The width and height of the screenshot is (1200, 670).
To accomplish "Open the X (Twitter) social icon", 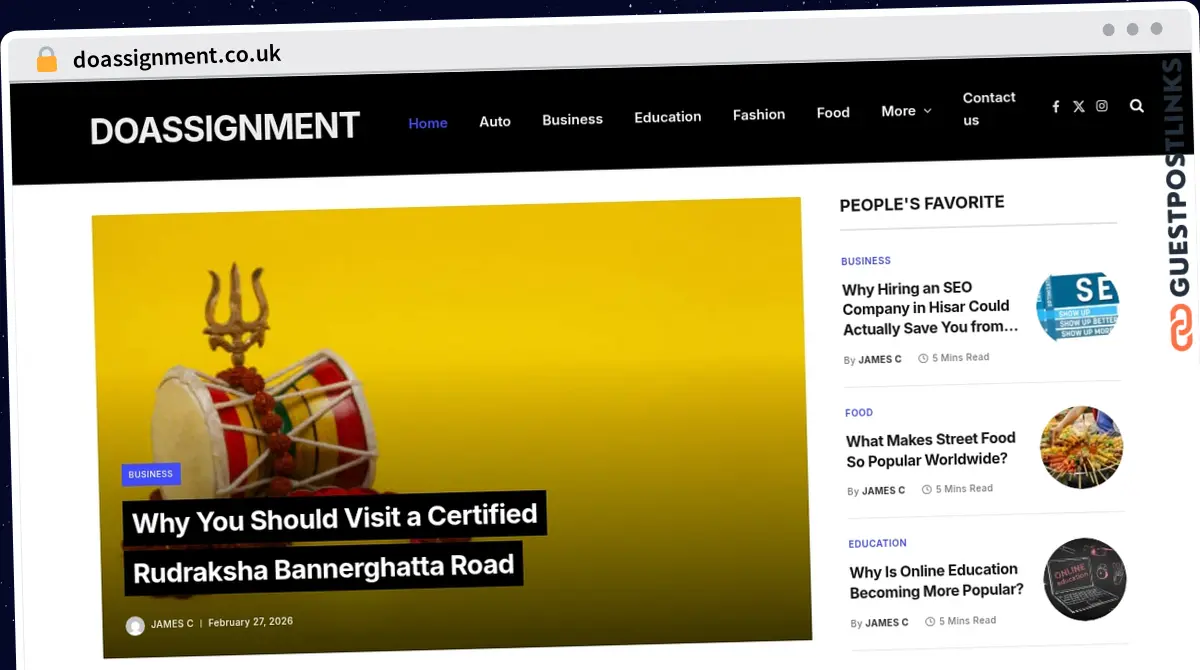I will point(1078,107).
